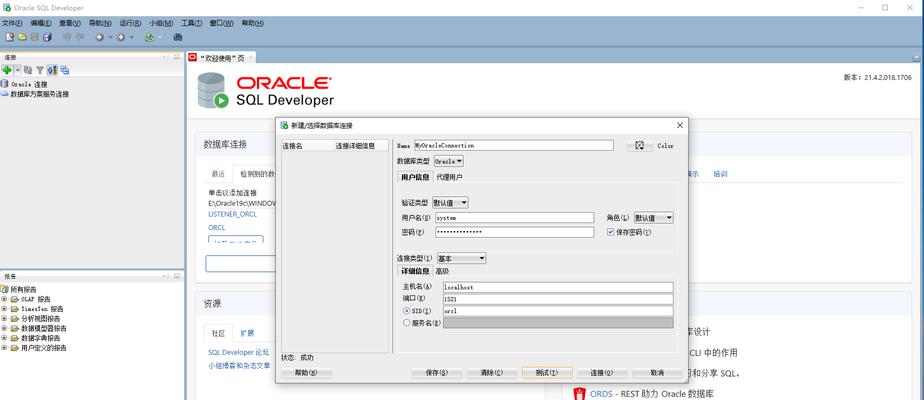924x400 pixels.
Task: Click the 主机名 localhost field
Action: (x=557, y=287)
